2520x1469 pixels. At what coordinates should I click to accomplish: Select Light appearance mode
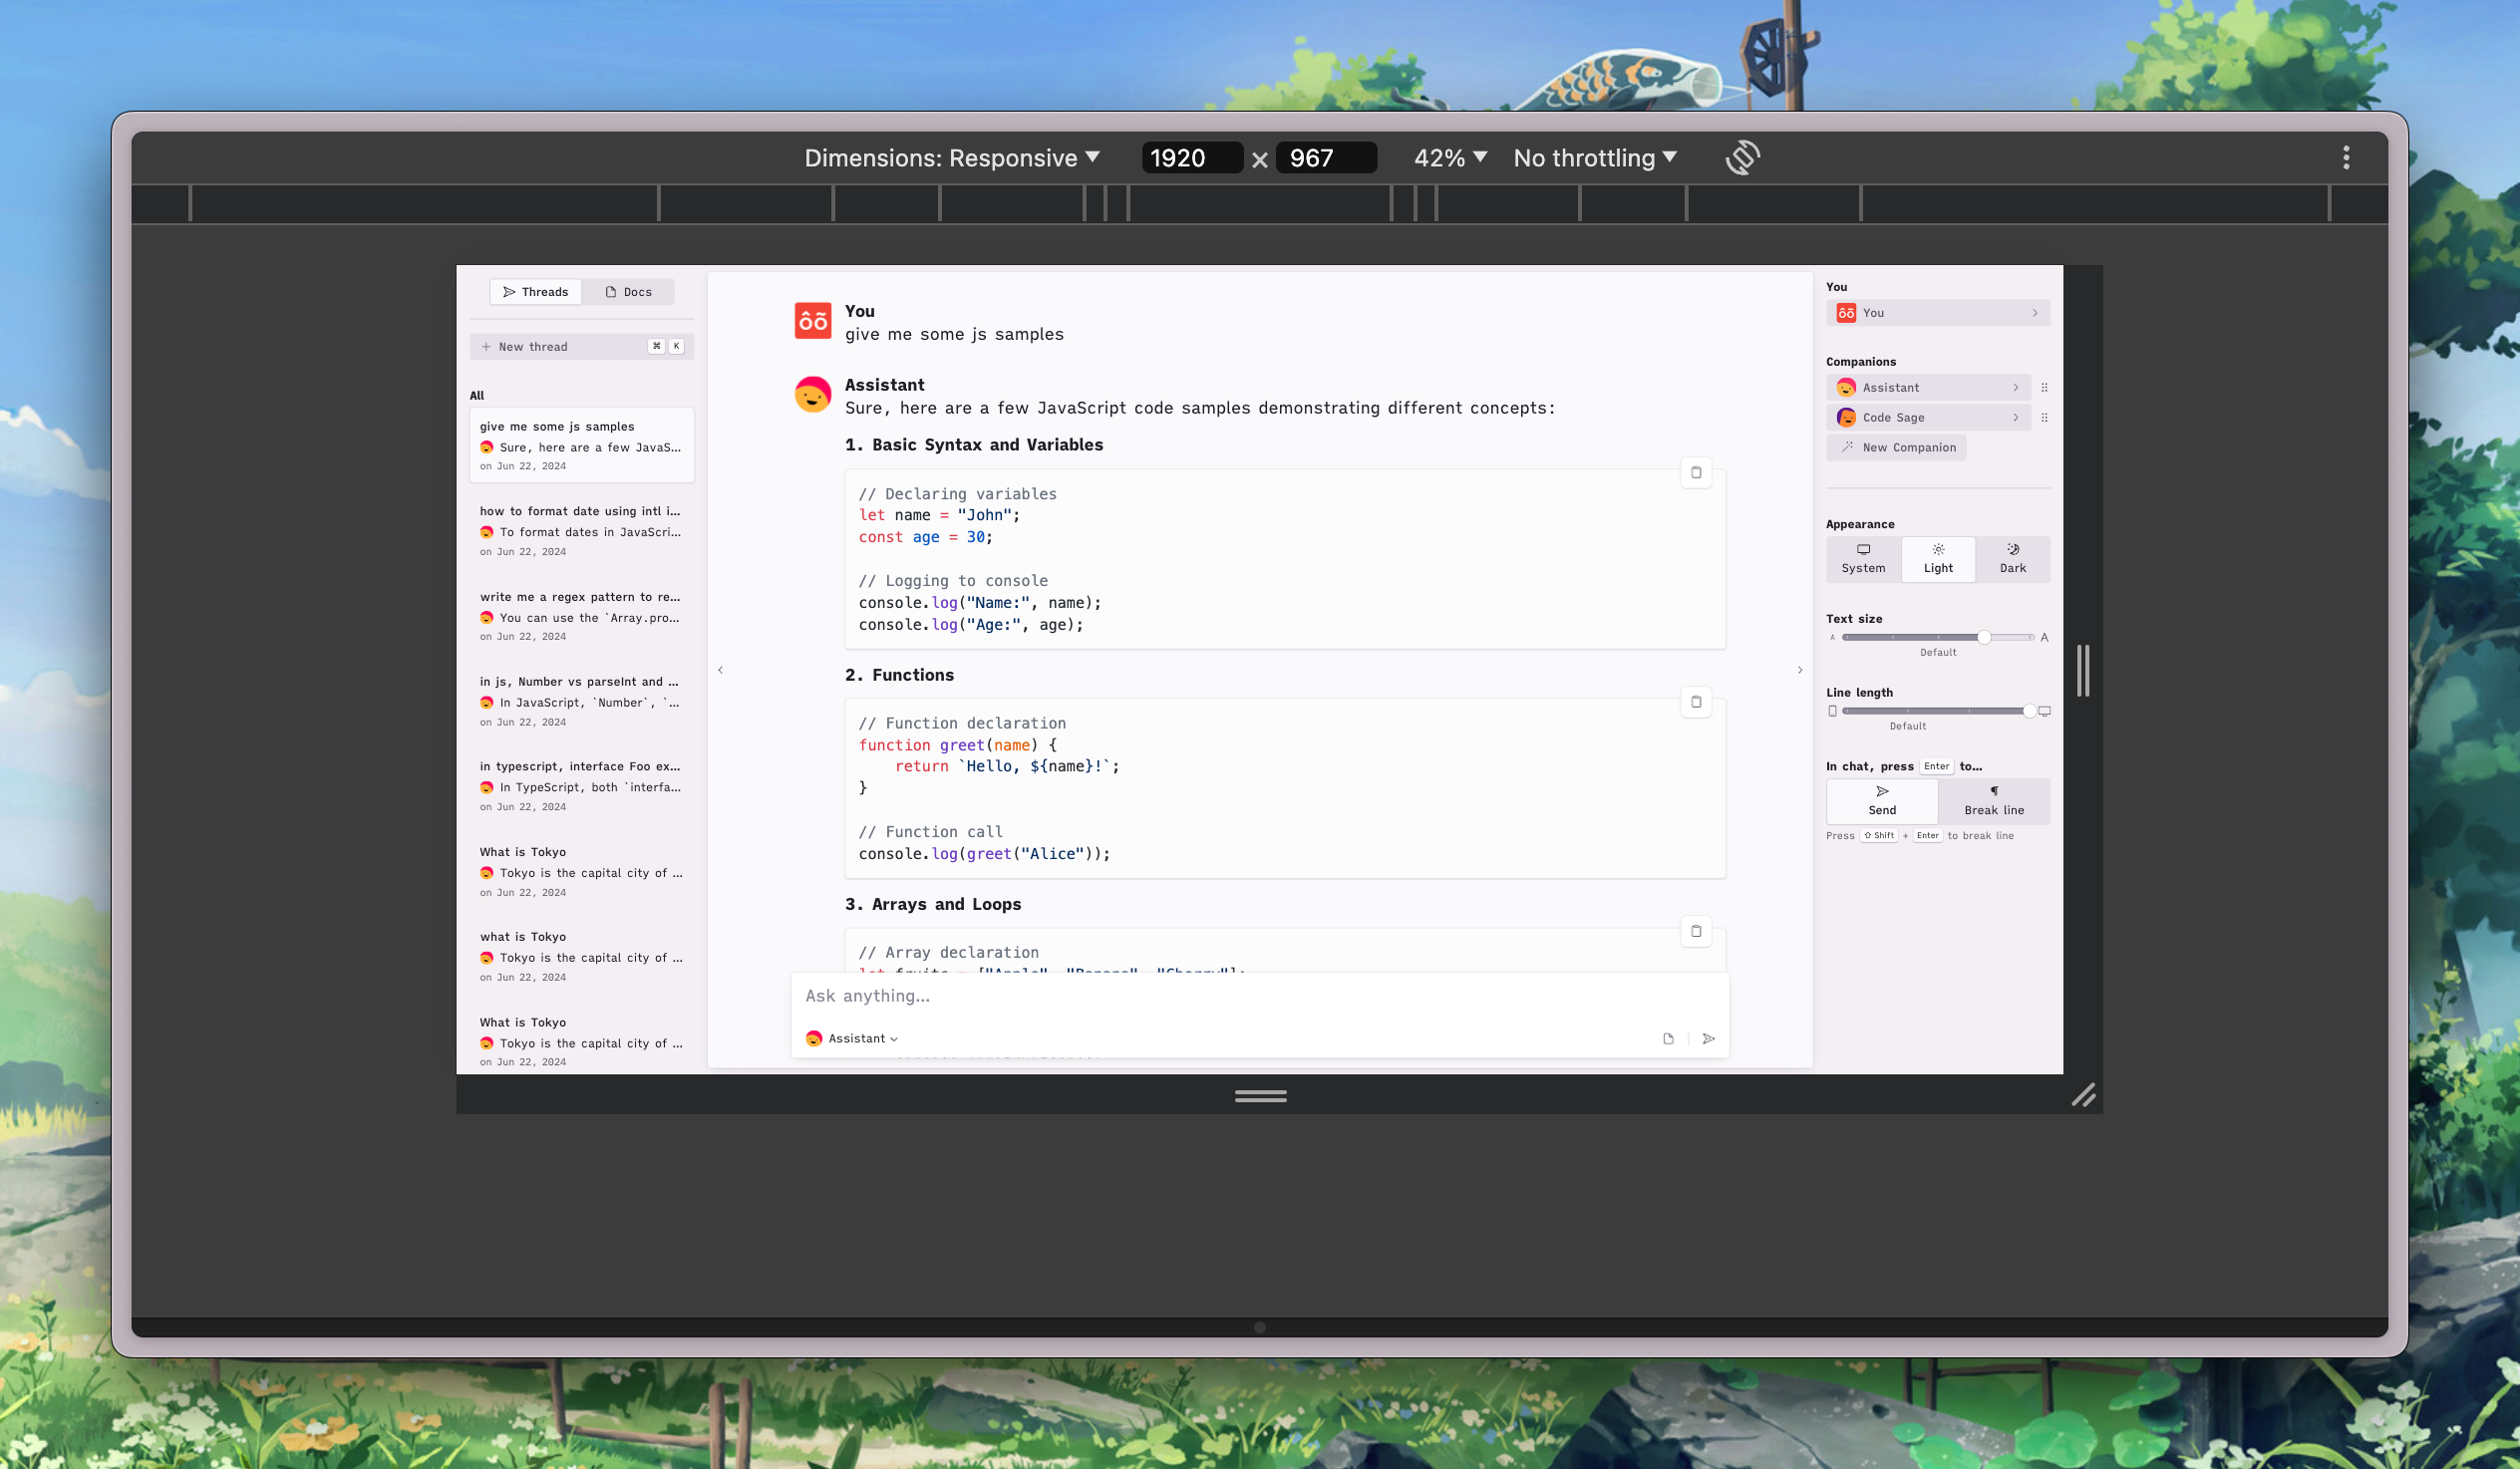(1937, 559)
